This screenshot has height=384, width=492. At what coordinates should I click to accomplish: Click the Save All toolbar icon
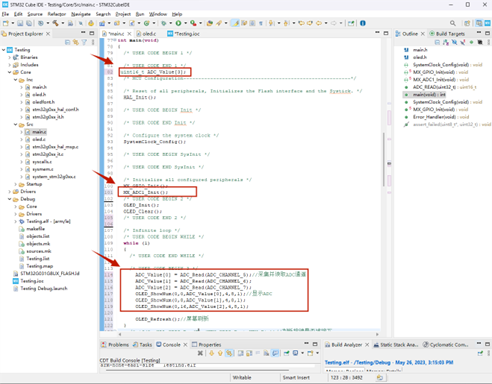point(29,23)
